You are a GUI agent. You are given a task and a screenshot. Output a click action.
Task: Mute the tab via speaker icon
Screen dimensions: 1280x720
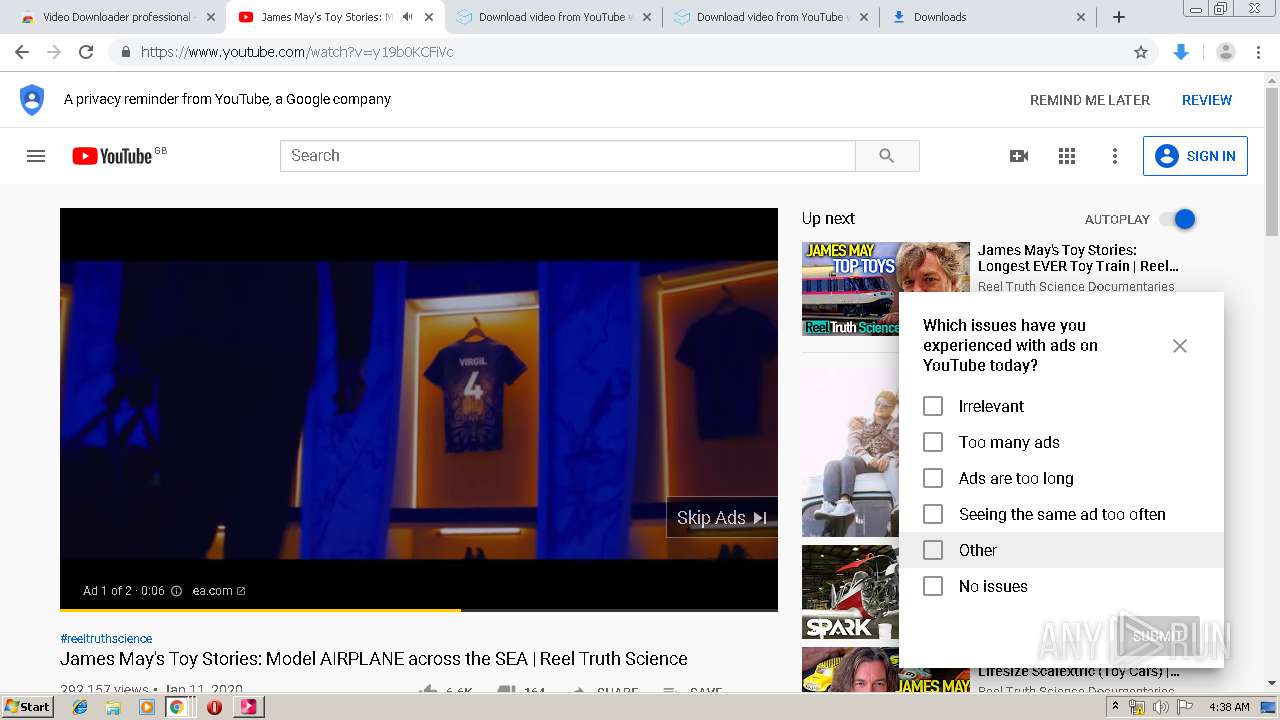pos(407,17)
